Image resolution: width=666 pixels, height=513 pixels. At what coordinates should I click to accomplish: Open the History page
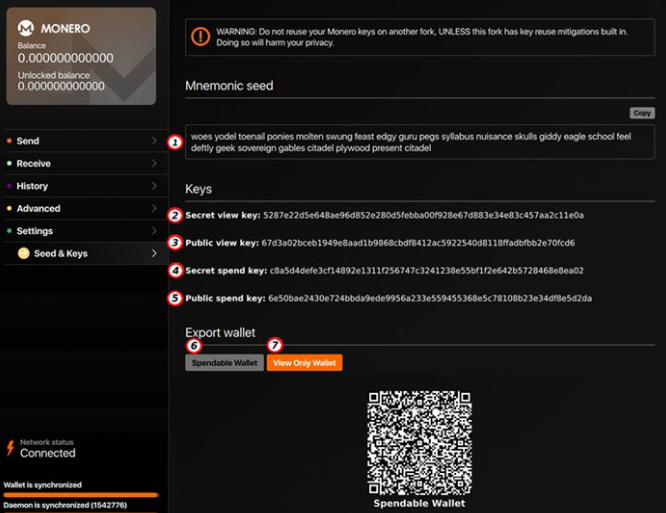pyautogui.click(x=32, y=186)
